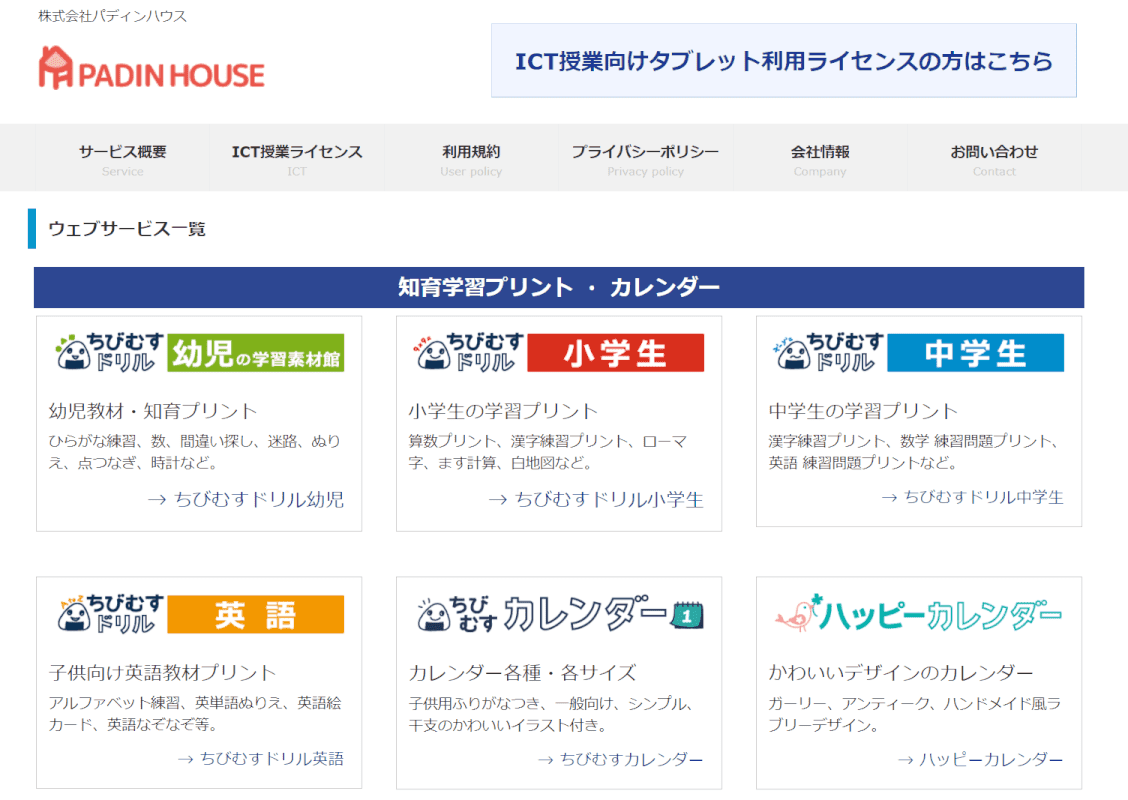1128x800 pixels.
Task: Click the かわいいデザインのカレンダー heading
Action: coord(901,673)
